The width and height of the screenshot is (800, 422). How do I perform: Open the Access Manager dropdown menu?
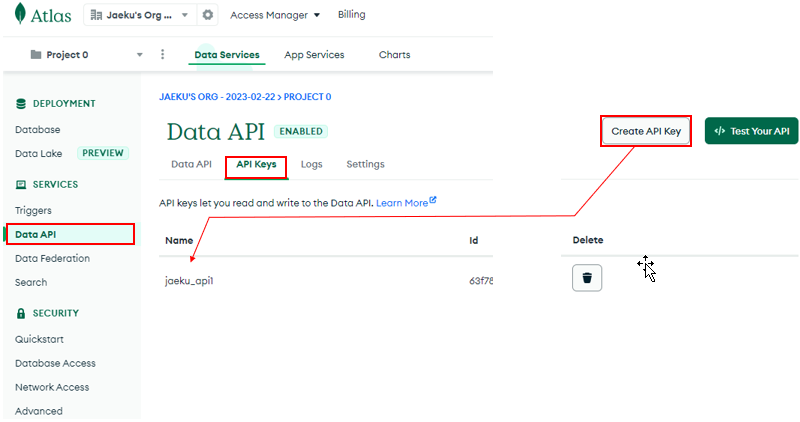[x=275, y=15]
